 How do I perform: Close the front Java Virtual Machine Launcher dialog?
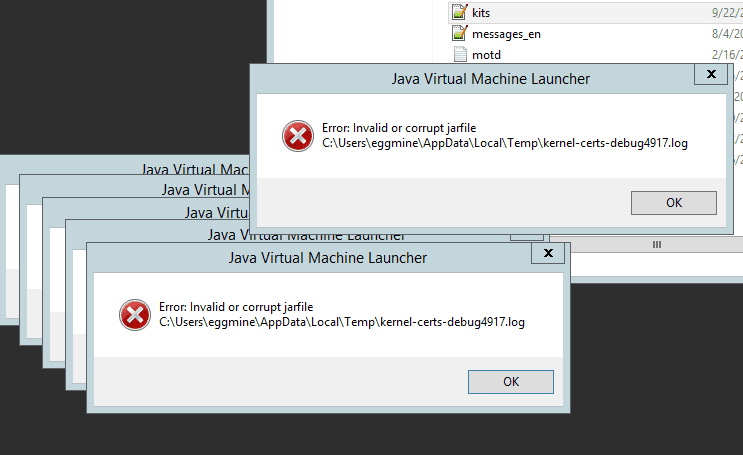548,253
